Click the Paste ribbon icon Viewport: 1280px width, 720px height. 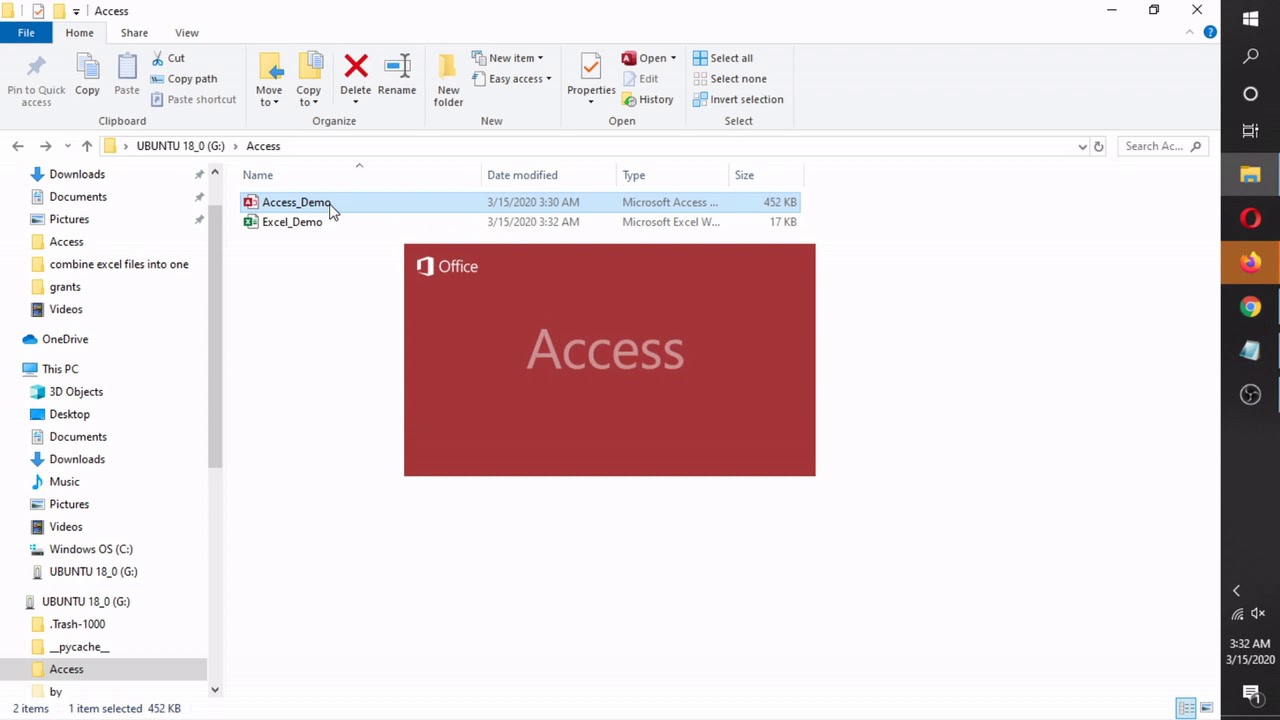[x=127, y=76]
